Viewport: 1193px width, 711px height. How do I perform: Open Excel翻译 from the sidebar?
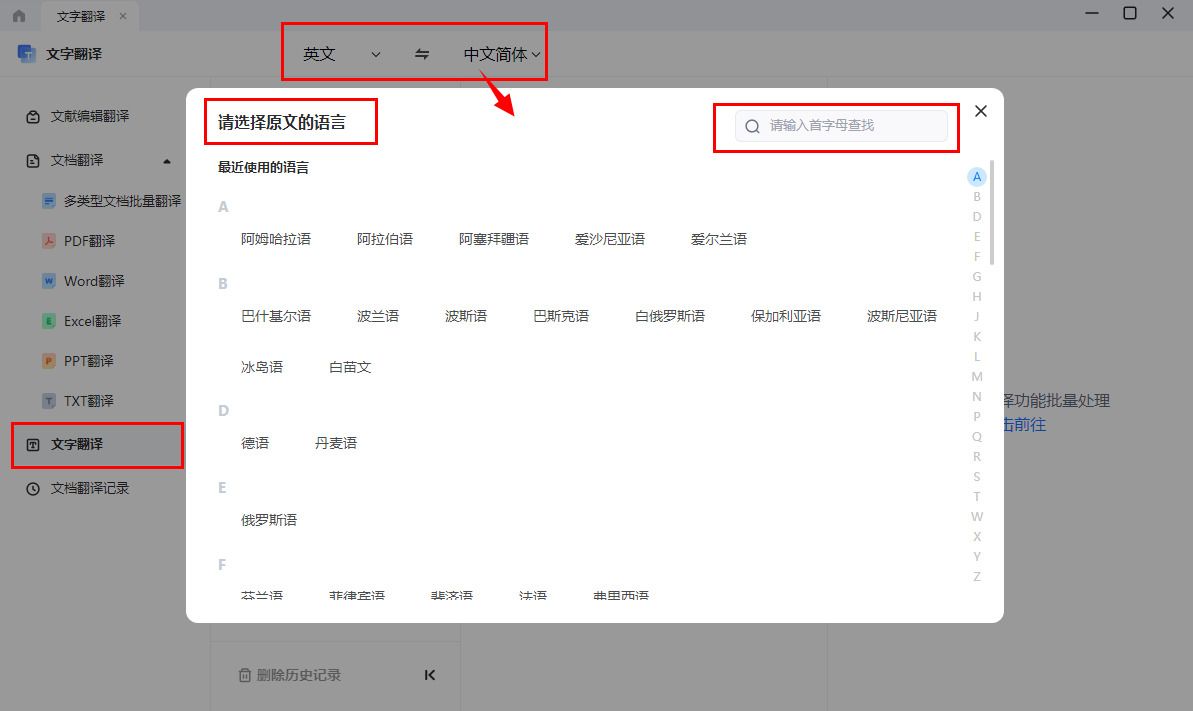click(92, 320)
